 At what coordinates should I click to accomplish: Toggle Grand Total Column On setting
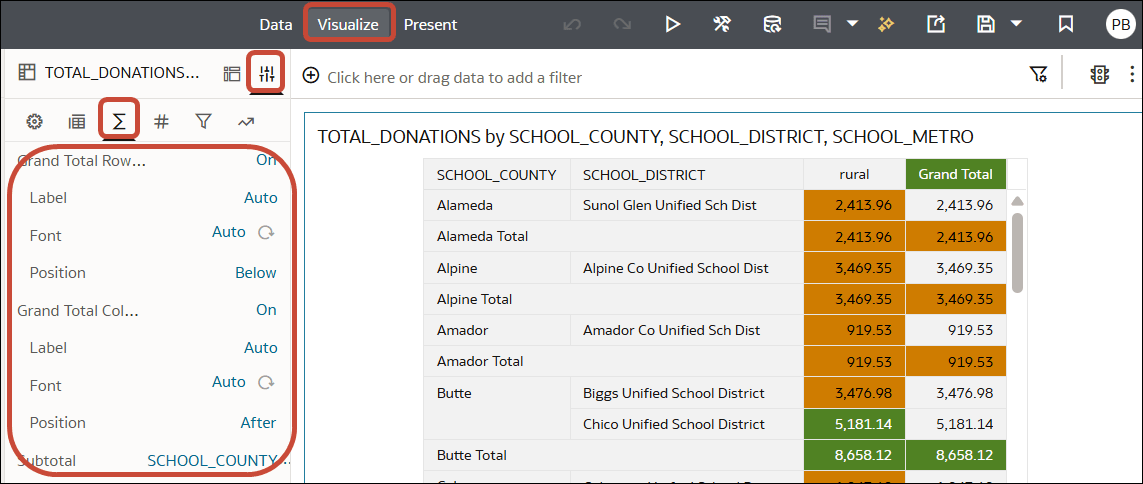[266, 310]
